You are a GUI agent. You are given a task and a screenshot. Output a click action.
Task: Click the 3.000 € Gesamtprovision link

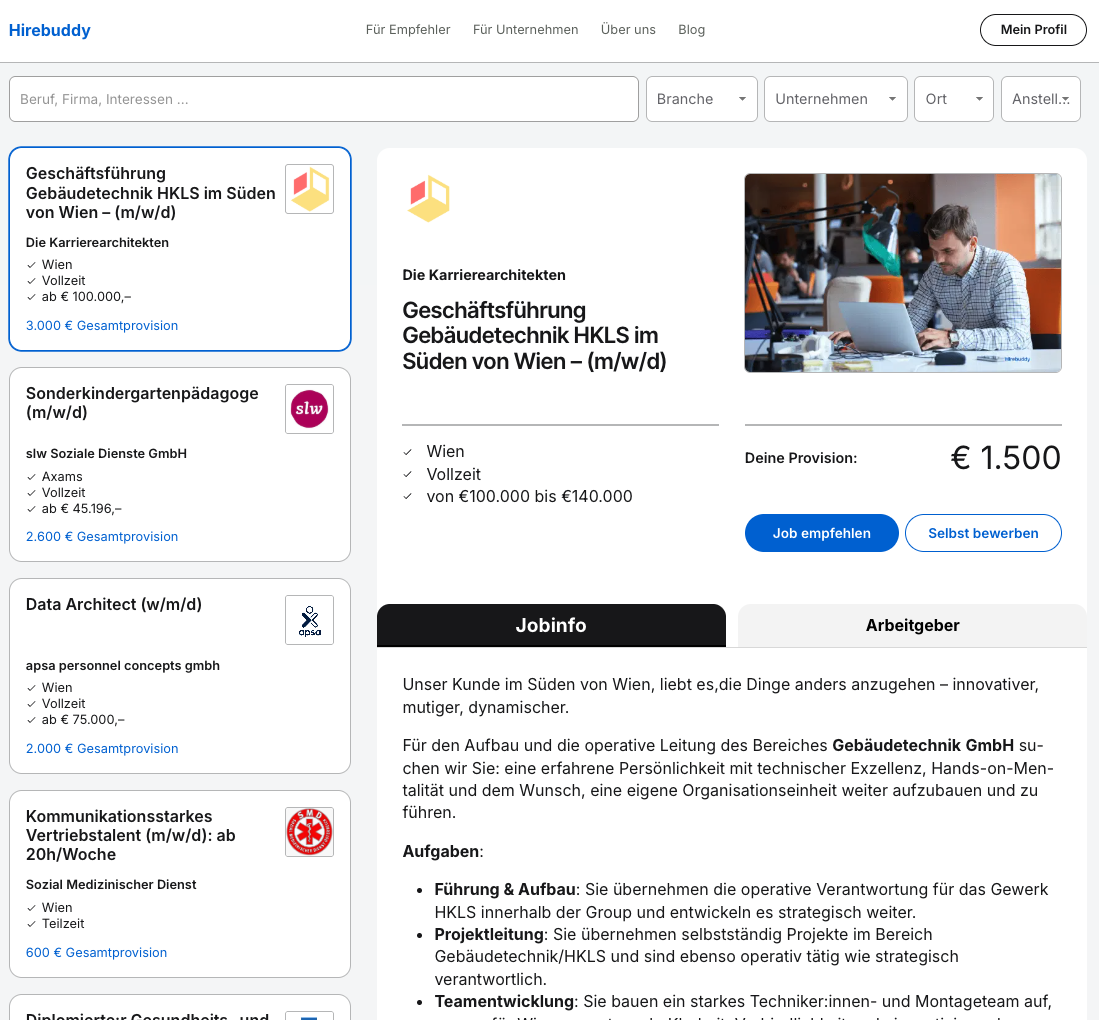click(x=102, y=325)
